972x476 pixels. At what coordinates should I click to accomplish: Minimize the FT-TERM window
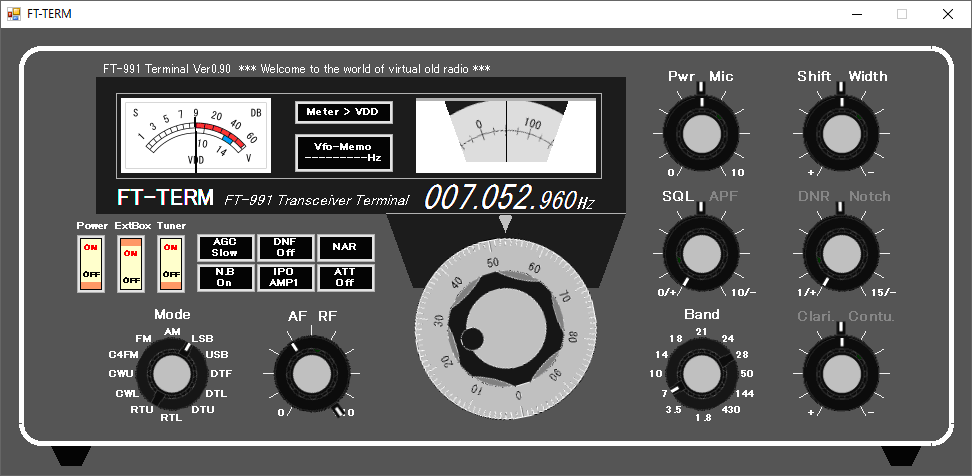(857, 14)
